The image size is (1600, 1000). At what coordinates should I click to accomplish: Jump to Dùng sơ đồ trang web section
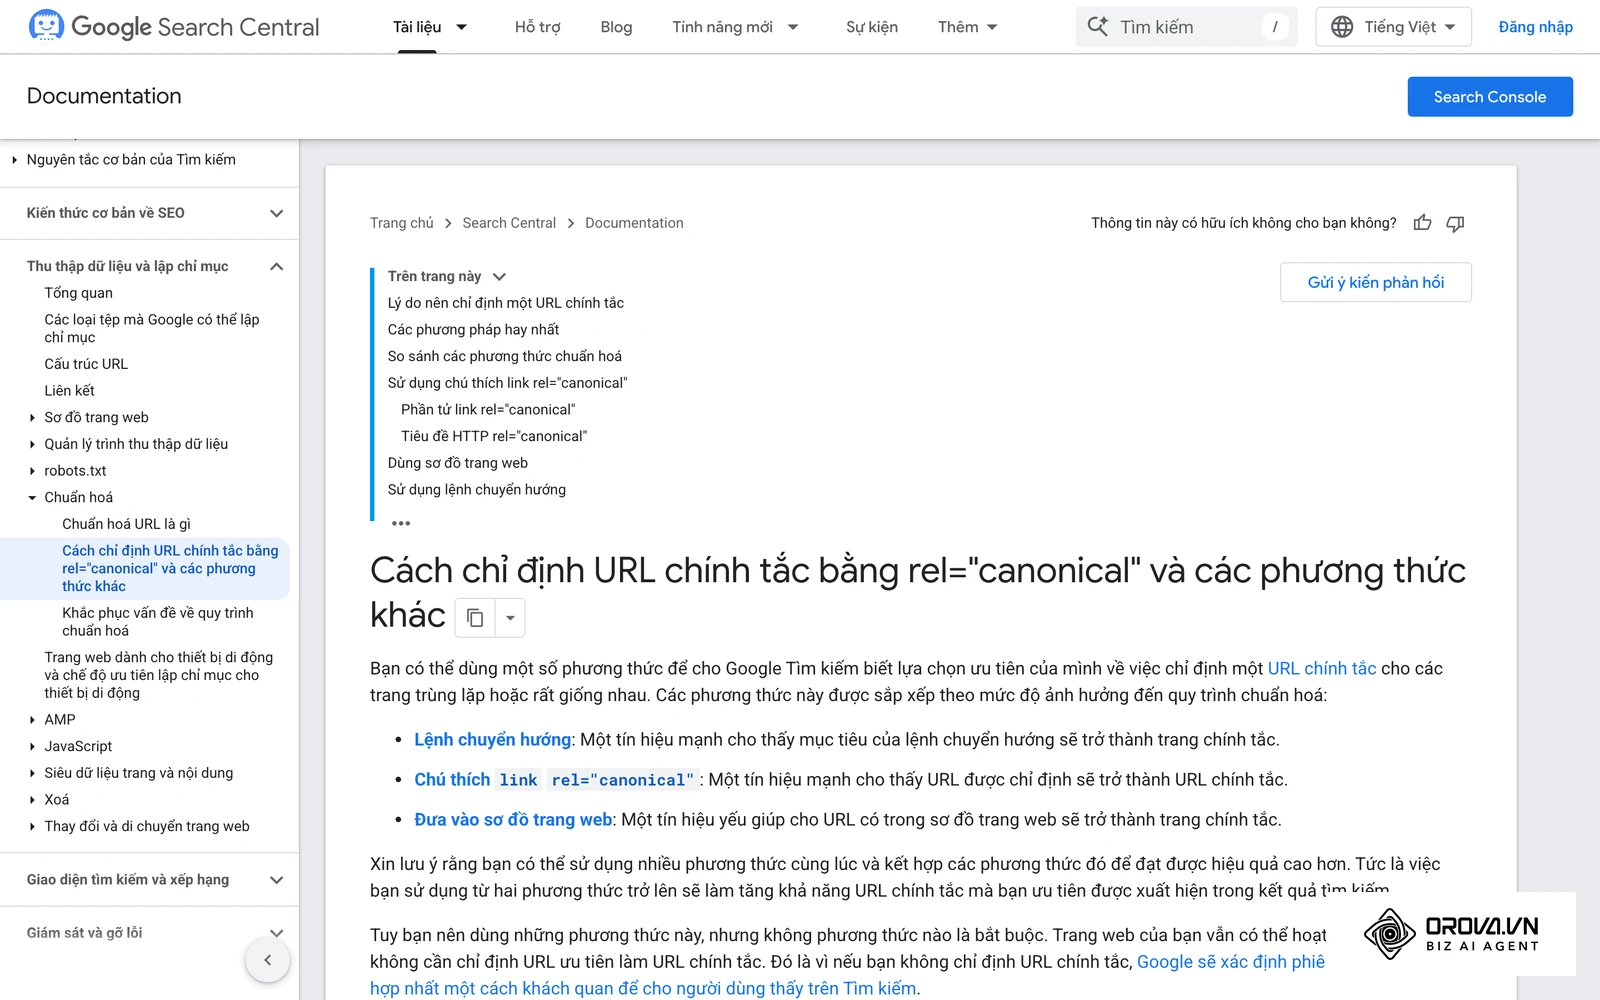[x=458, y=463]
